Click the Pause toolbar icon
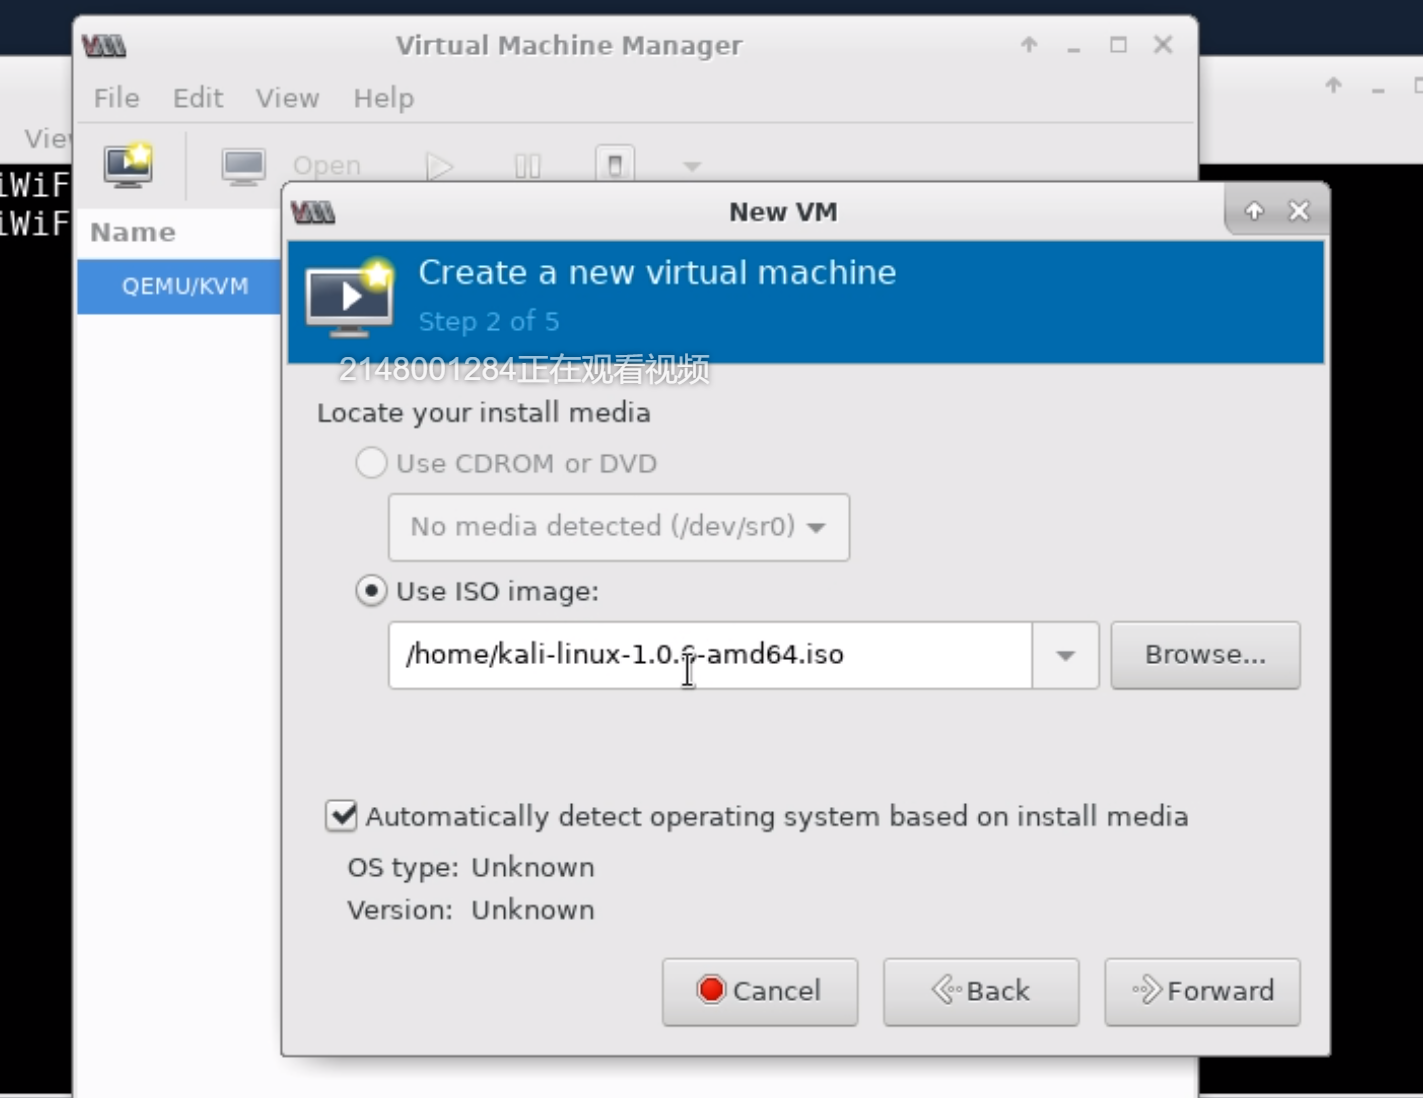This screenshot has width=1423, height=1098. (x=528, y=166)
